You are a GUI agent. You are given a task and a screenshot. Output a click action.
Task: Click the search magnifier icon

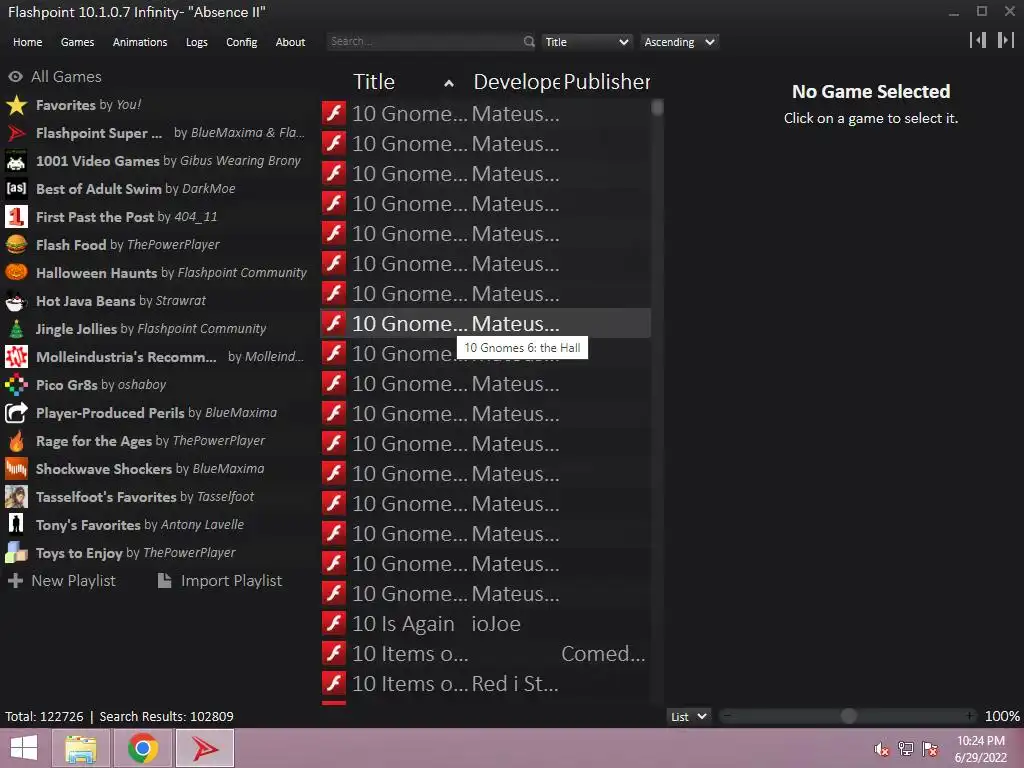coord(529,41)
